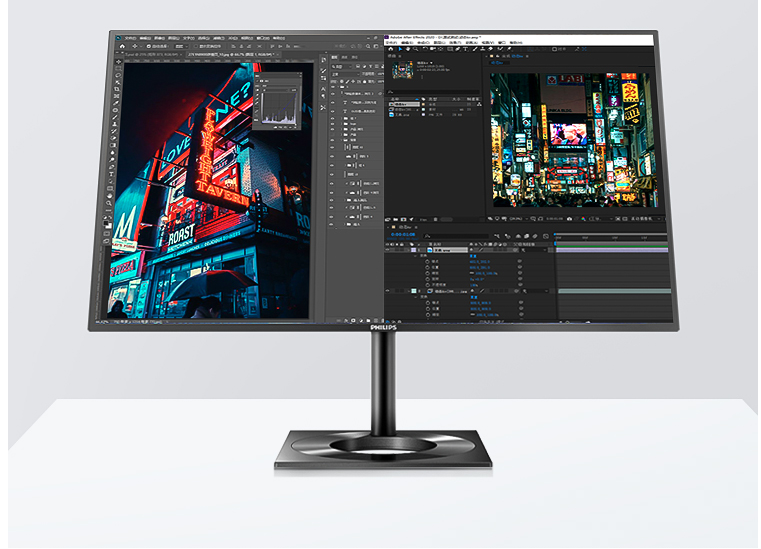Select the Hand tool in Photoshop's toolbar
Viewport: 761px width, 549px height.
[110, 196]
